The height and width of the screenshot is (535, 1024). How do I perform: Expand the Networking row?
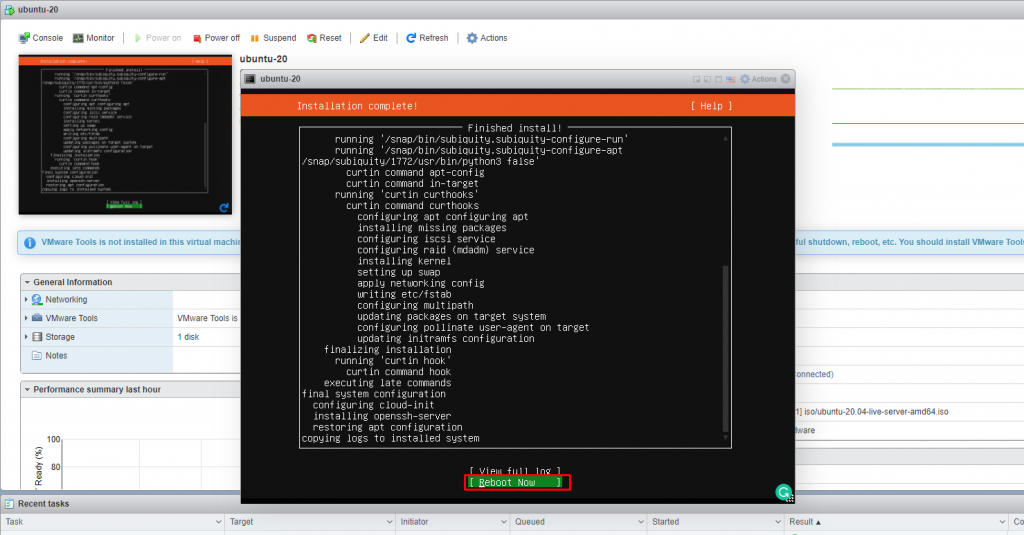coord(27,299)
